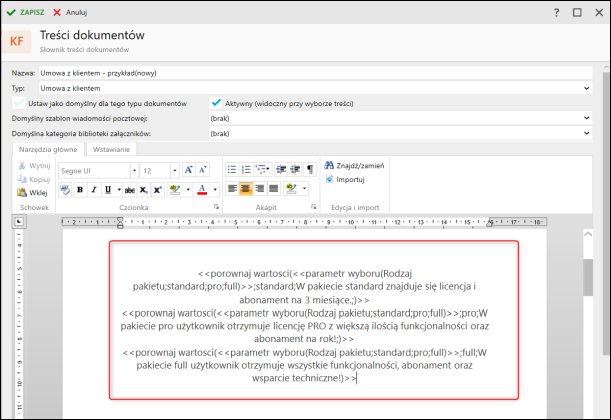Open 'Domyślny szablon wiadomości pocztowej' dropdown
The width and height of the screenshot is (611, 420).
coord(586,118)
